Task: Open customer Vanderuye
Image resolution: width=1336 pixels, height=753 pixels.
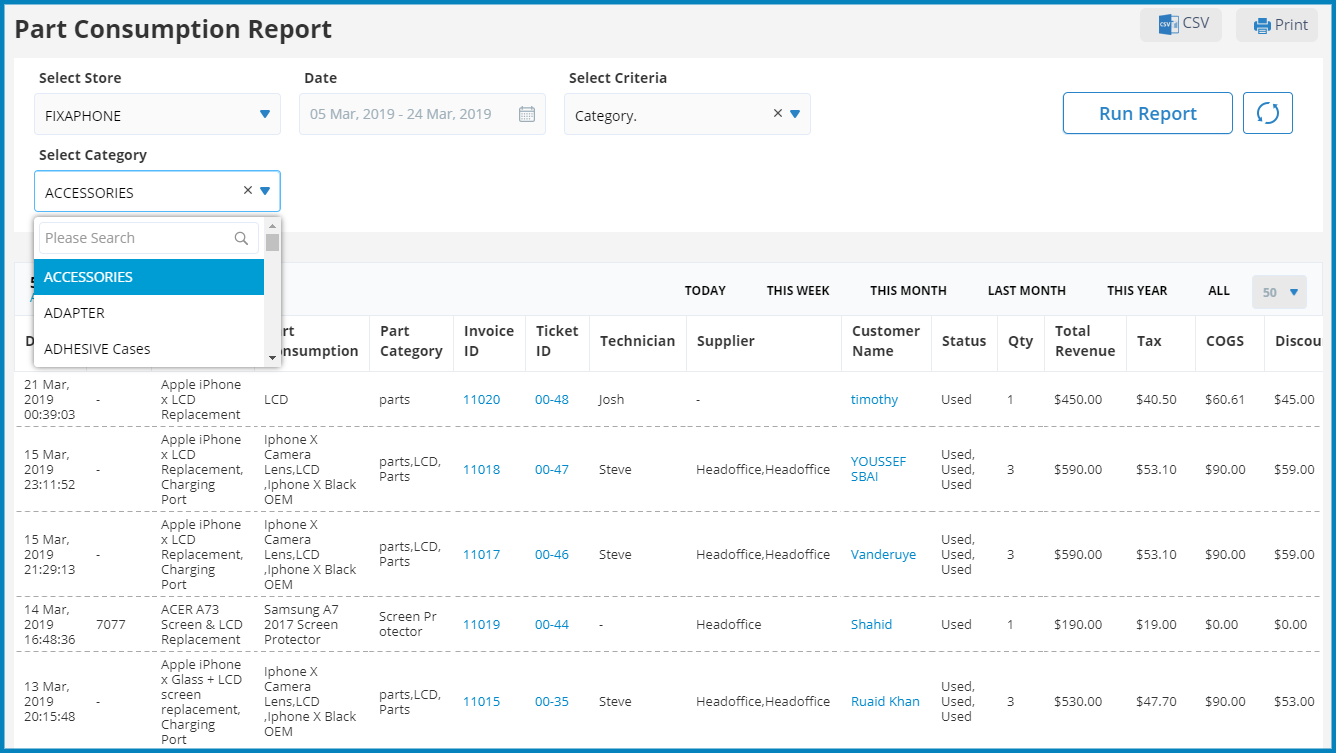Action: [x=883, y=554]
